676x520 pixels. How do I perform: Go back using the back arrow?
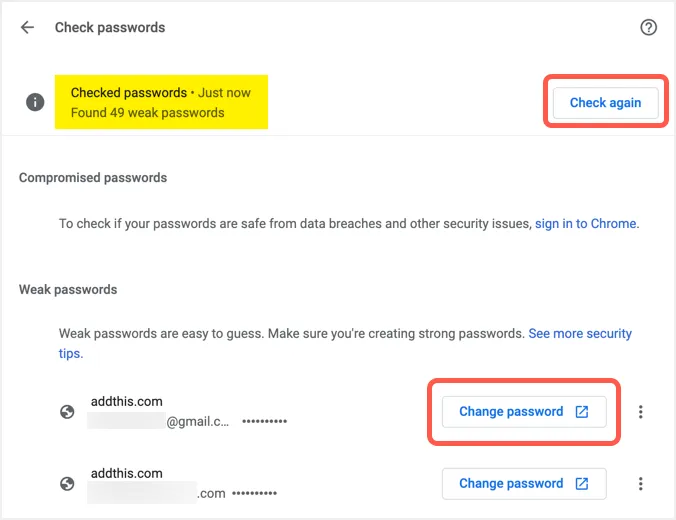click(x=27, y=28)
